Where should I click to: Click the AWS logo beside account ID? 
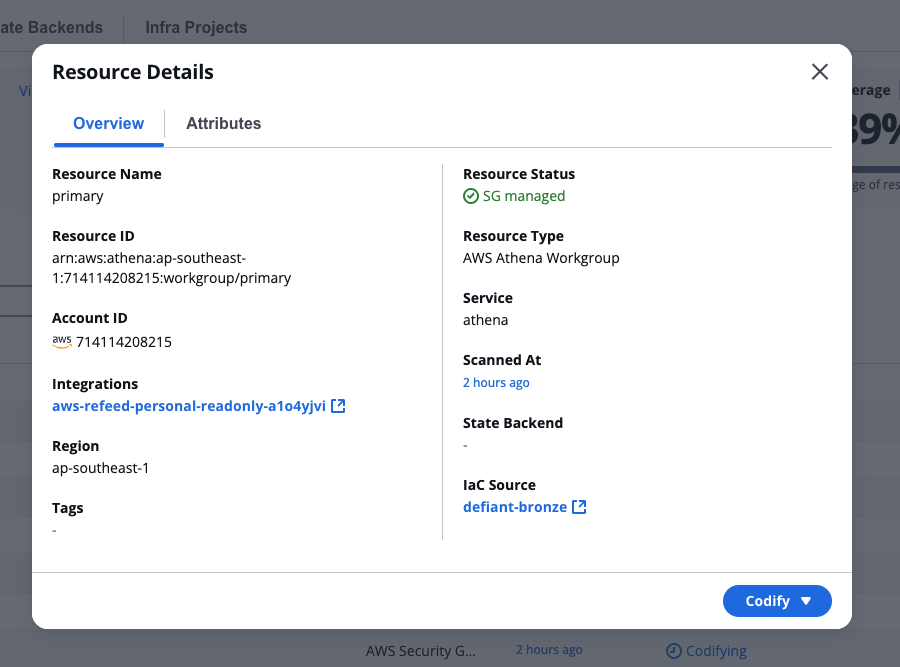[x=62, y=342]
